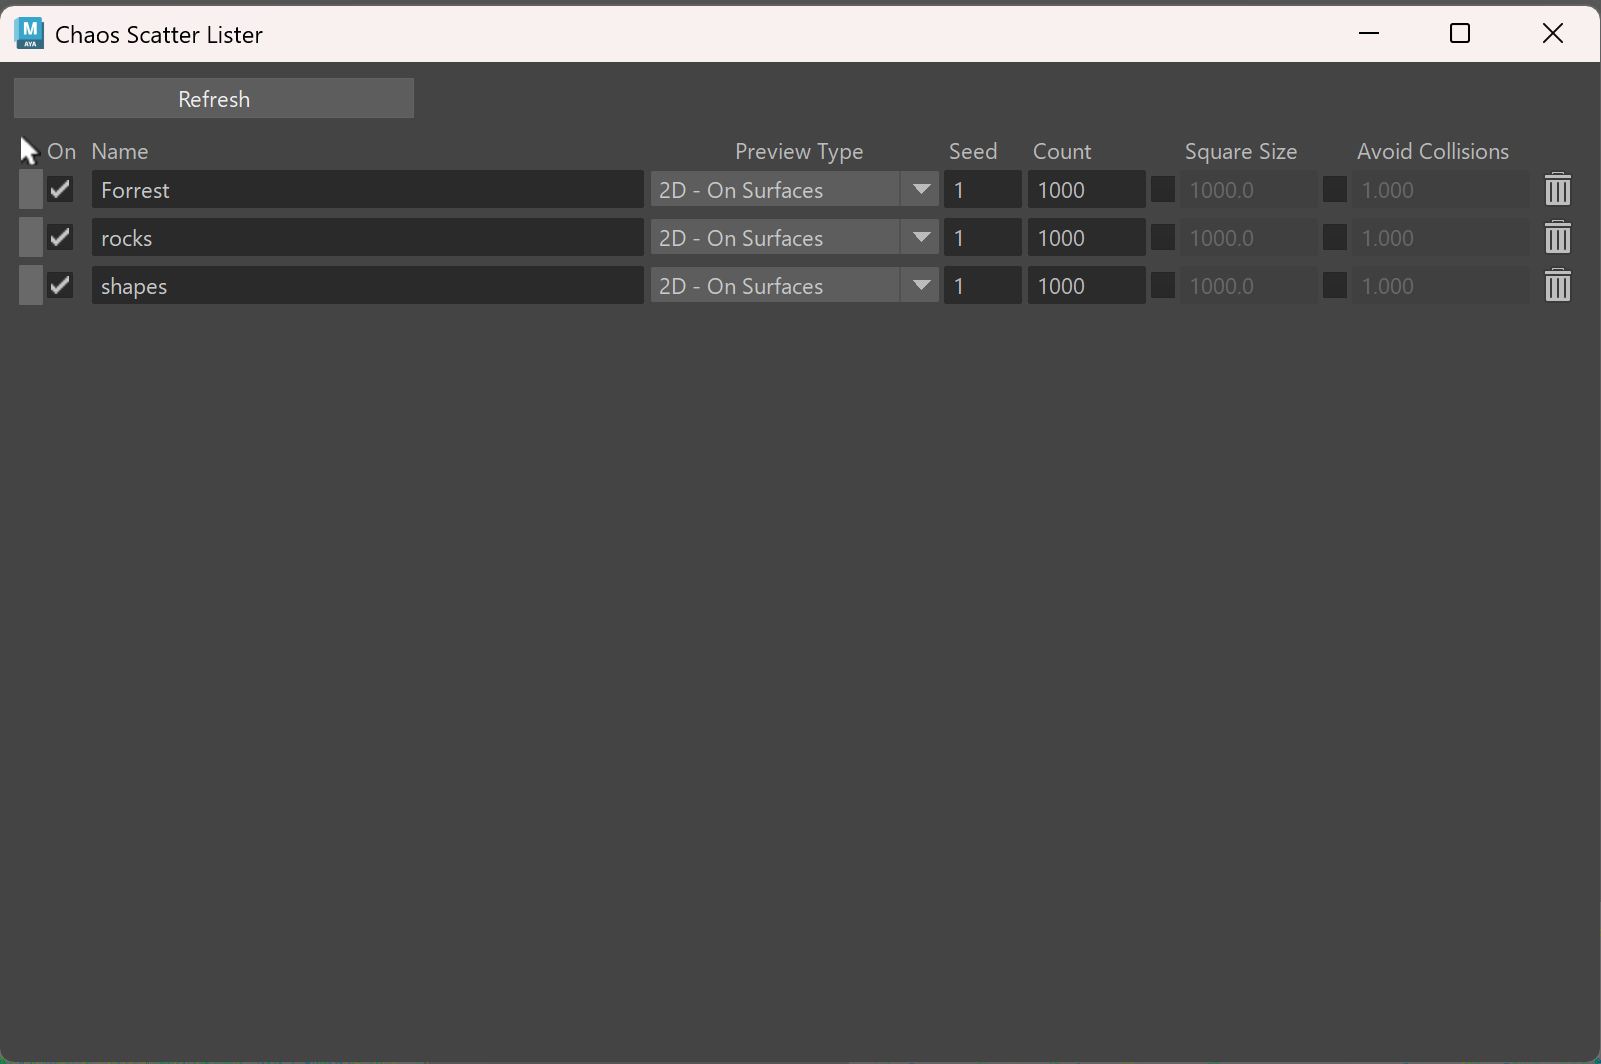Click the Square Size value field for Forrest
Image resolution: width=1601 pixels, height=1064 pixels.
pos(1248,190)
